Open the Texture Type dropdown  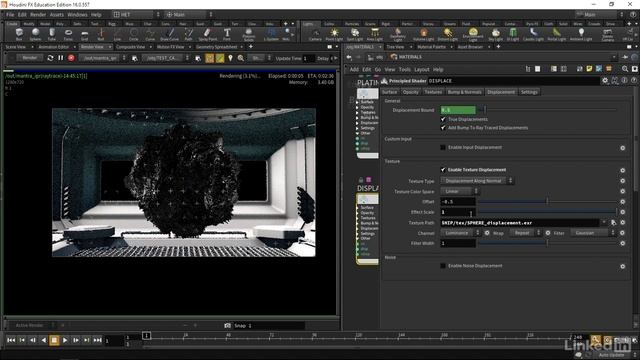point(477,181)
